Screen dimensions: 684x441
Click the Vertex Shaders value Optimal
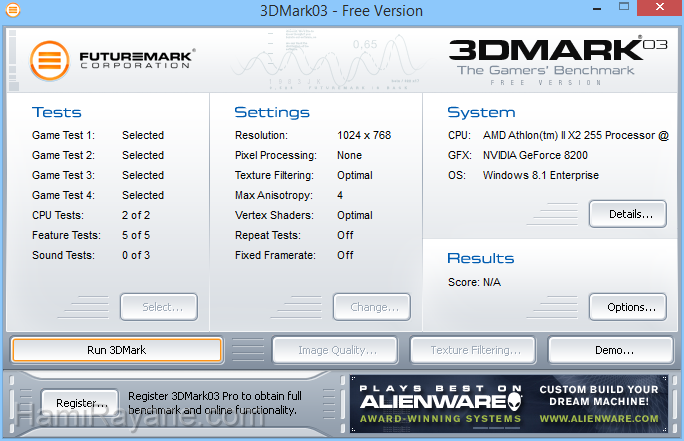point(355,215)
